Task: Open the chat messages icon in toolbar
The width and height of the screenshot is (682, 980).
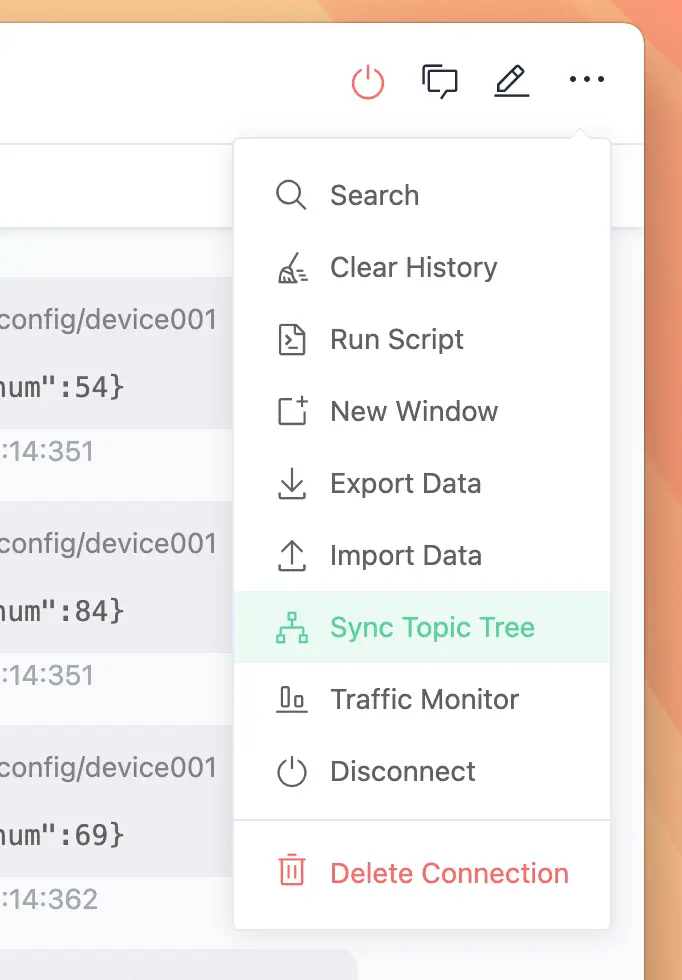Action: coord(440,81)
